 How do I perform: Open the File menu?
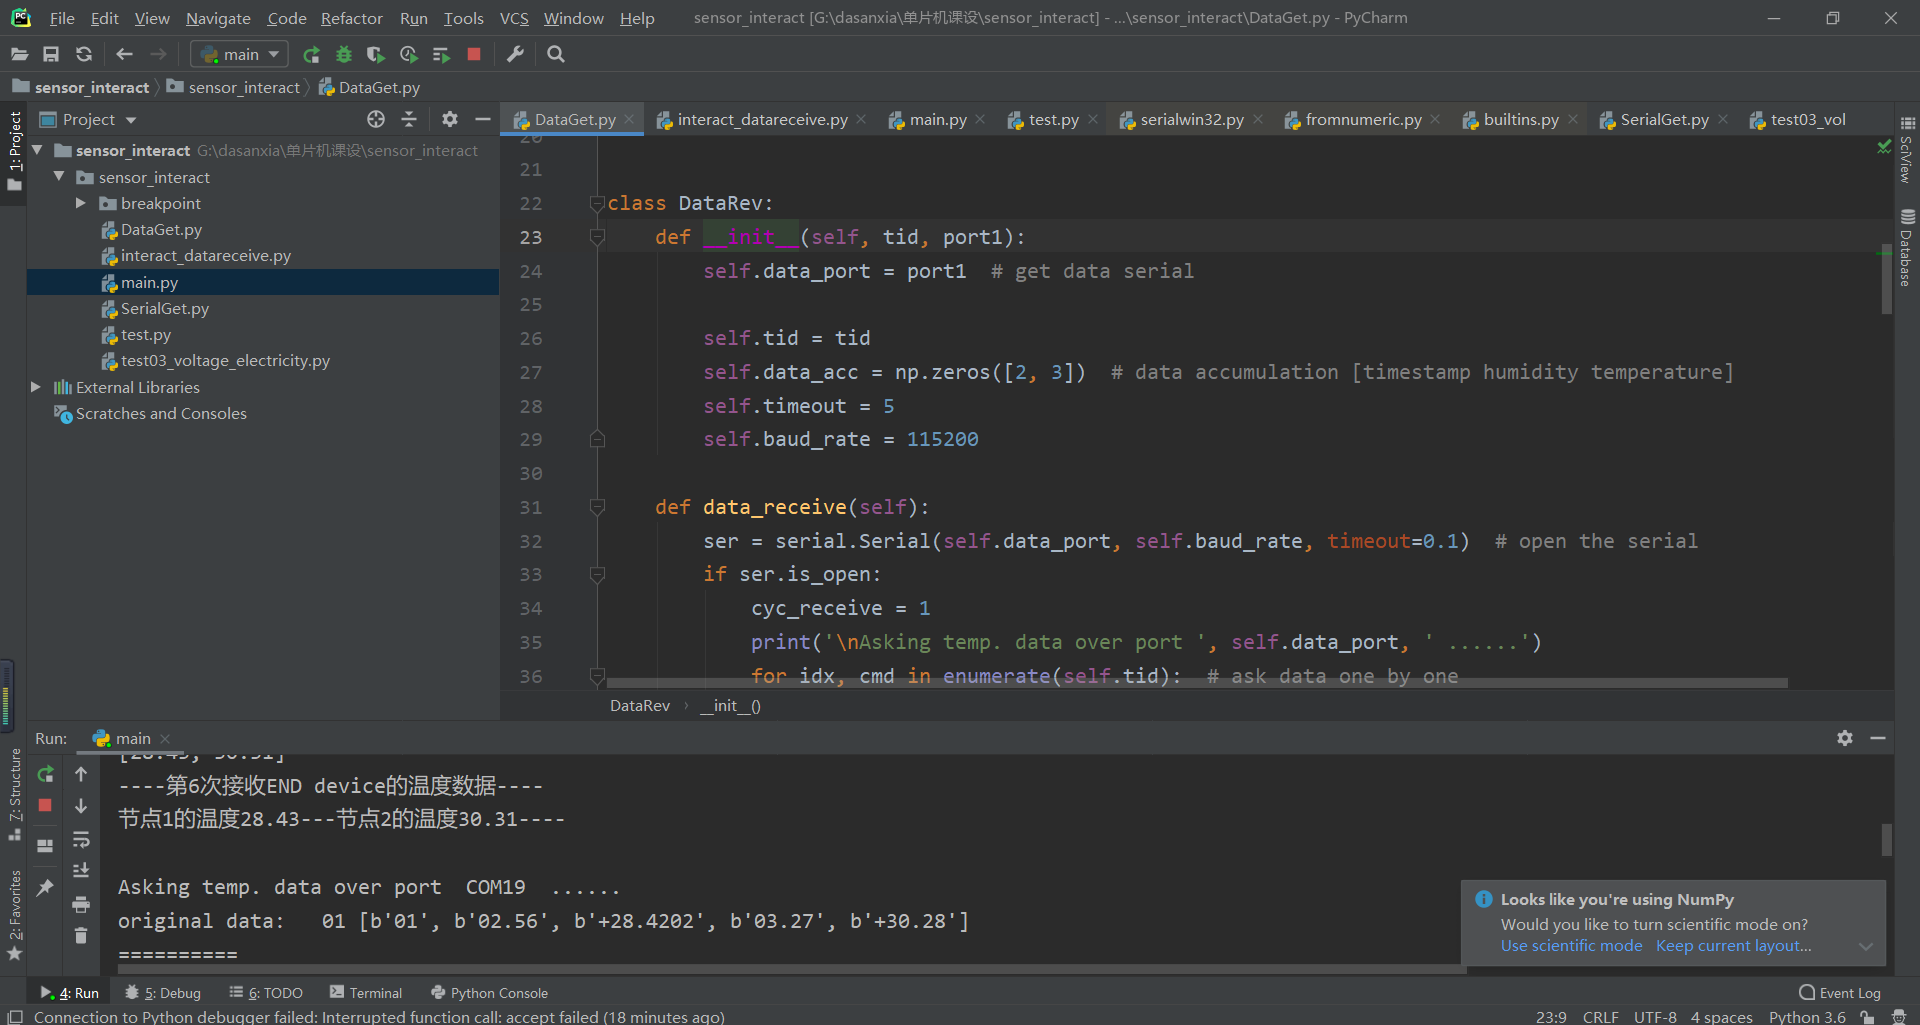click(x=62, y=18)
